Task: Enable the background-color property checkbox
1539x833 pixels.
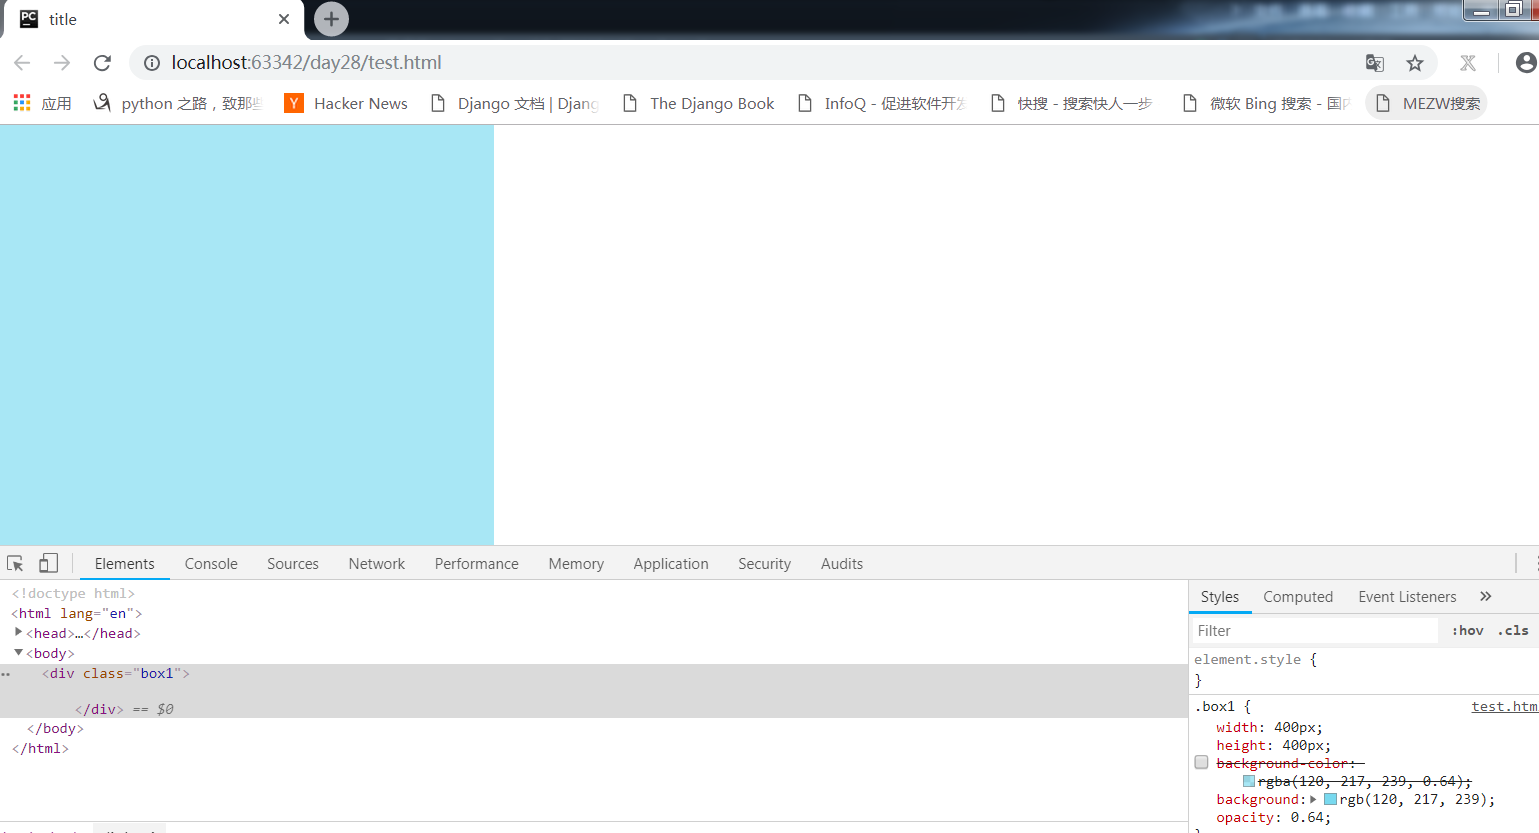Action: click(x=1202, y=763)
